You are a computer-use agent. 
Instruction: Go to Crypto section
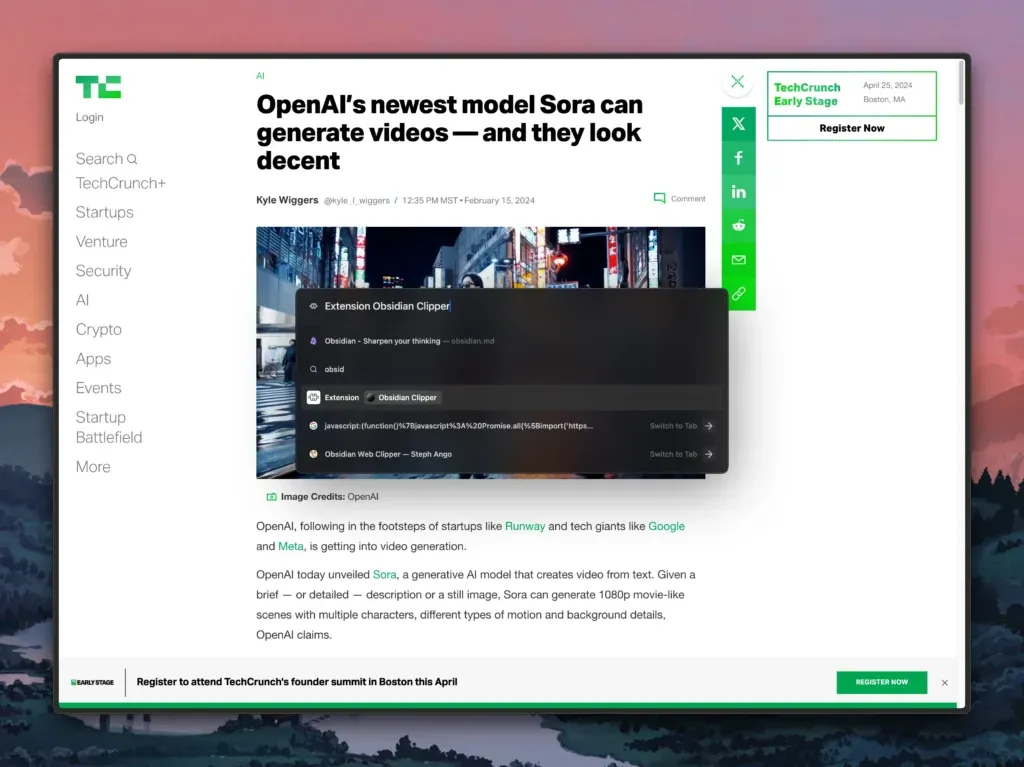coord(99,329)
